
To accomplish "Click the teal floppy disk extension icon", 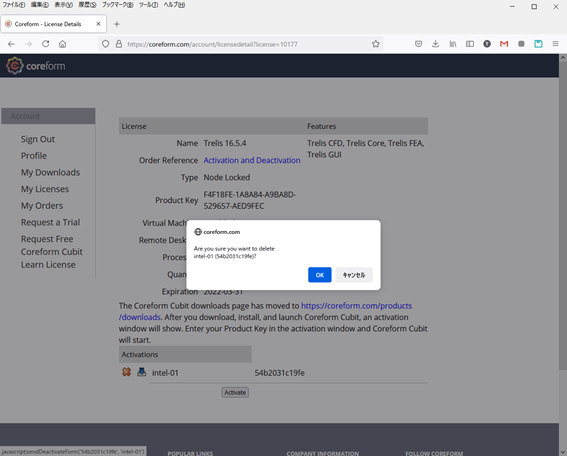I will pyautogui.click(x=538, y=44).
